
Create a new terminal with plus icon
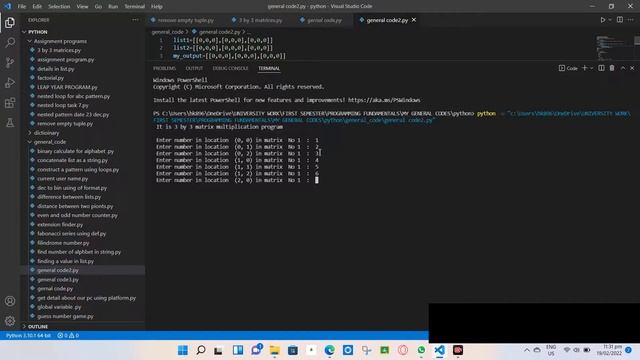pyautogui.click(x=584, y=68)
